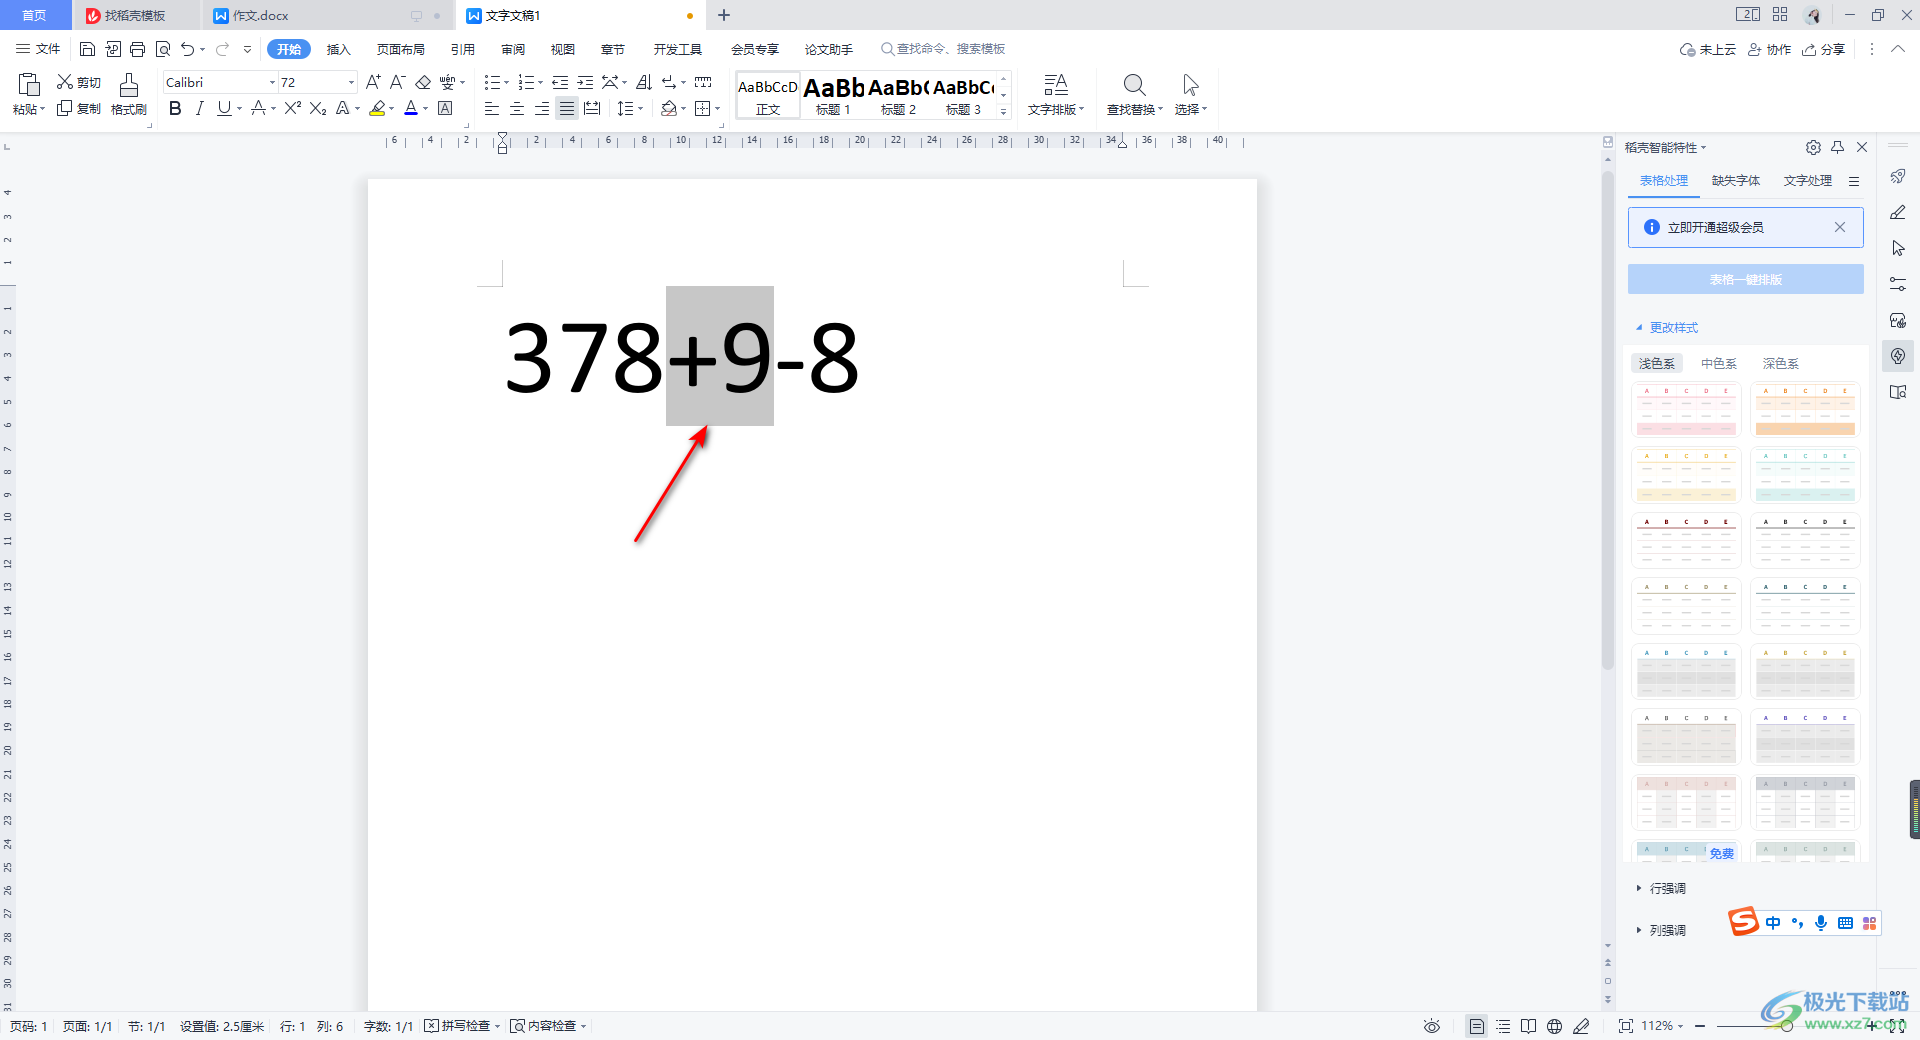Open bullet list dropdown arrow
The image size is (1920, 1040).
[x=506, y=82]
